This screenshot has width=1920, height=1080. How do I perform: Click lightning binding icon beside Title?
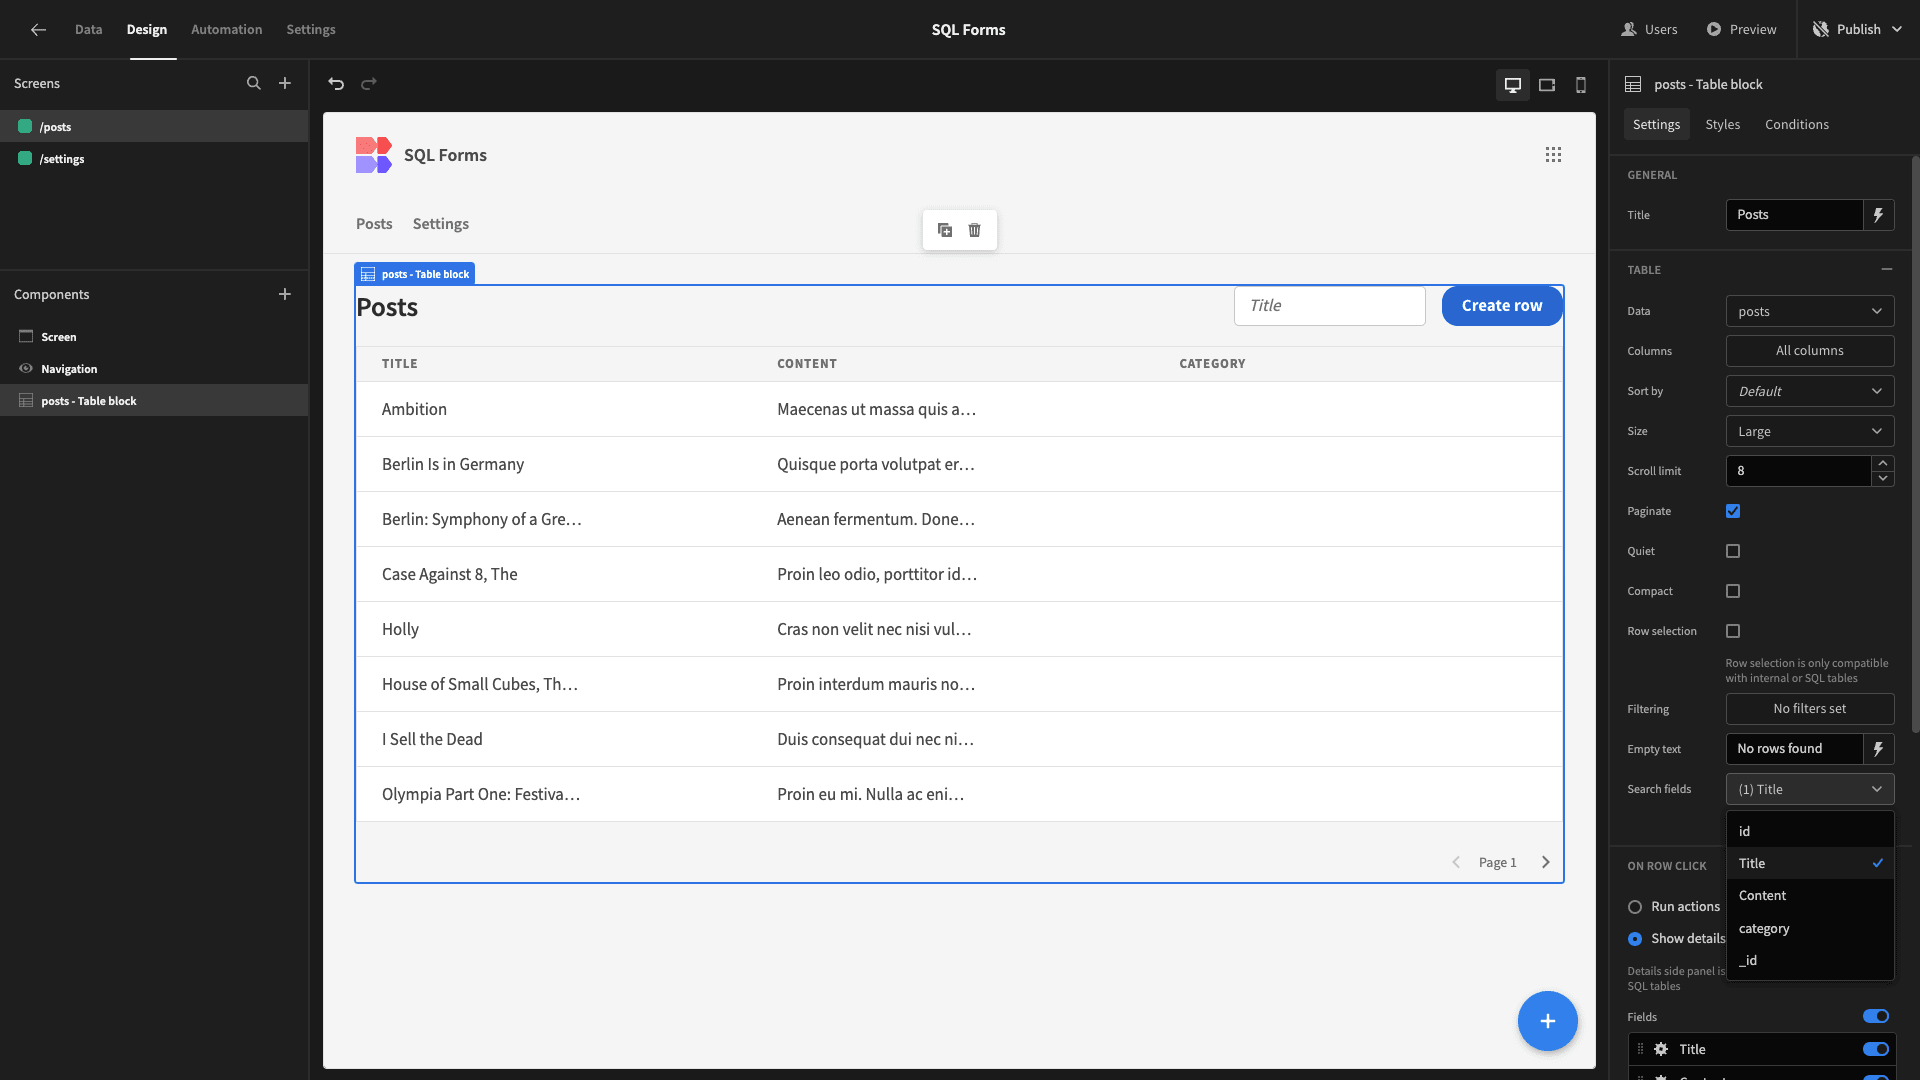[1878, 215]
